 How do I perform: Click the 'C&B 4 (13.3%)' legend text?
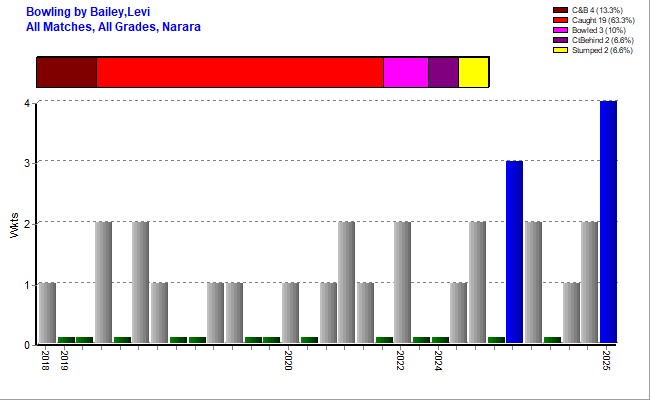[x=597, y=10]
